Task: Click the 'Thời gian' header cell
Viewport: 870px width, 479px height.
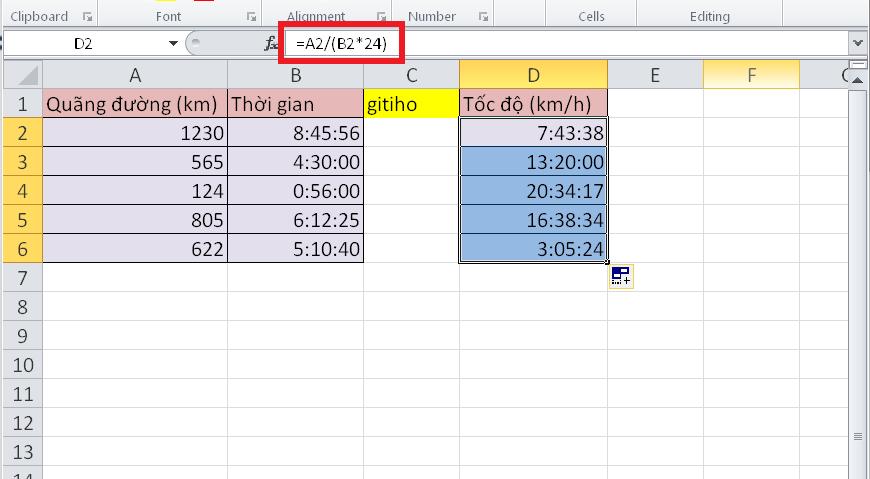Action: coord(296,104)
